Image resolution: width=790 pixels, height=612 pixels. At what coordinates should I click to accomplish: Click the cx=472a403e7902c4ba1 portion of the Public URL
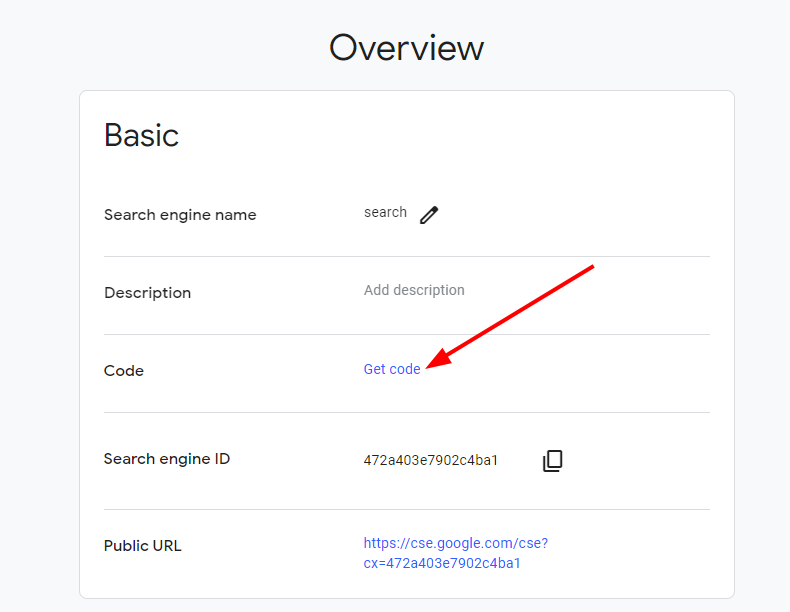click(x=442, y=563)
